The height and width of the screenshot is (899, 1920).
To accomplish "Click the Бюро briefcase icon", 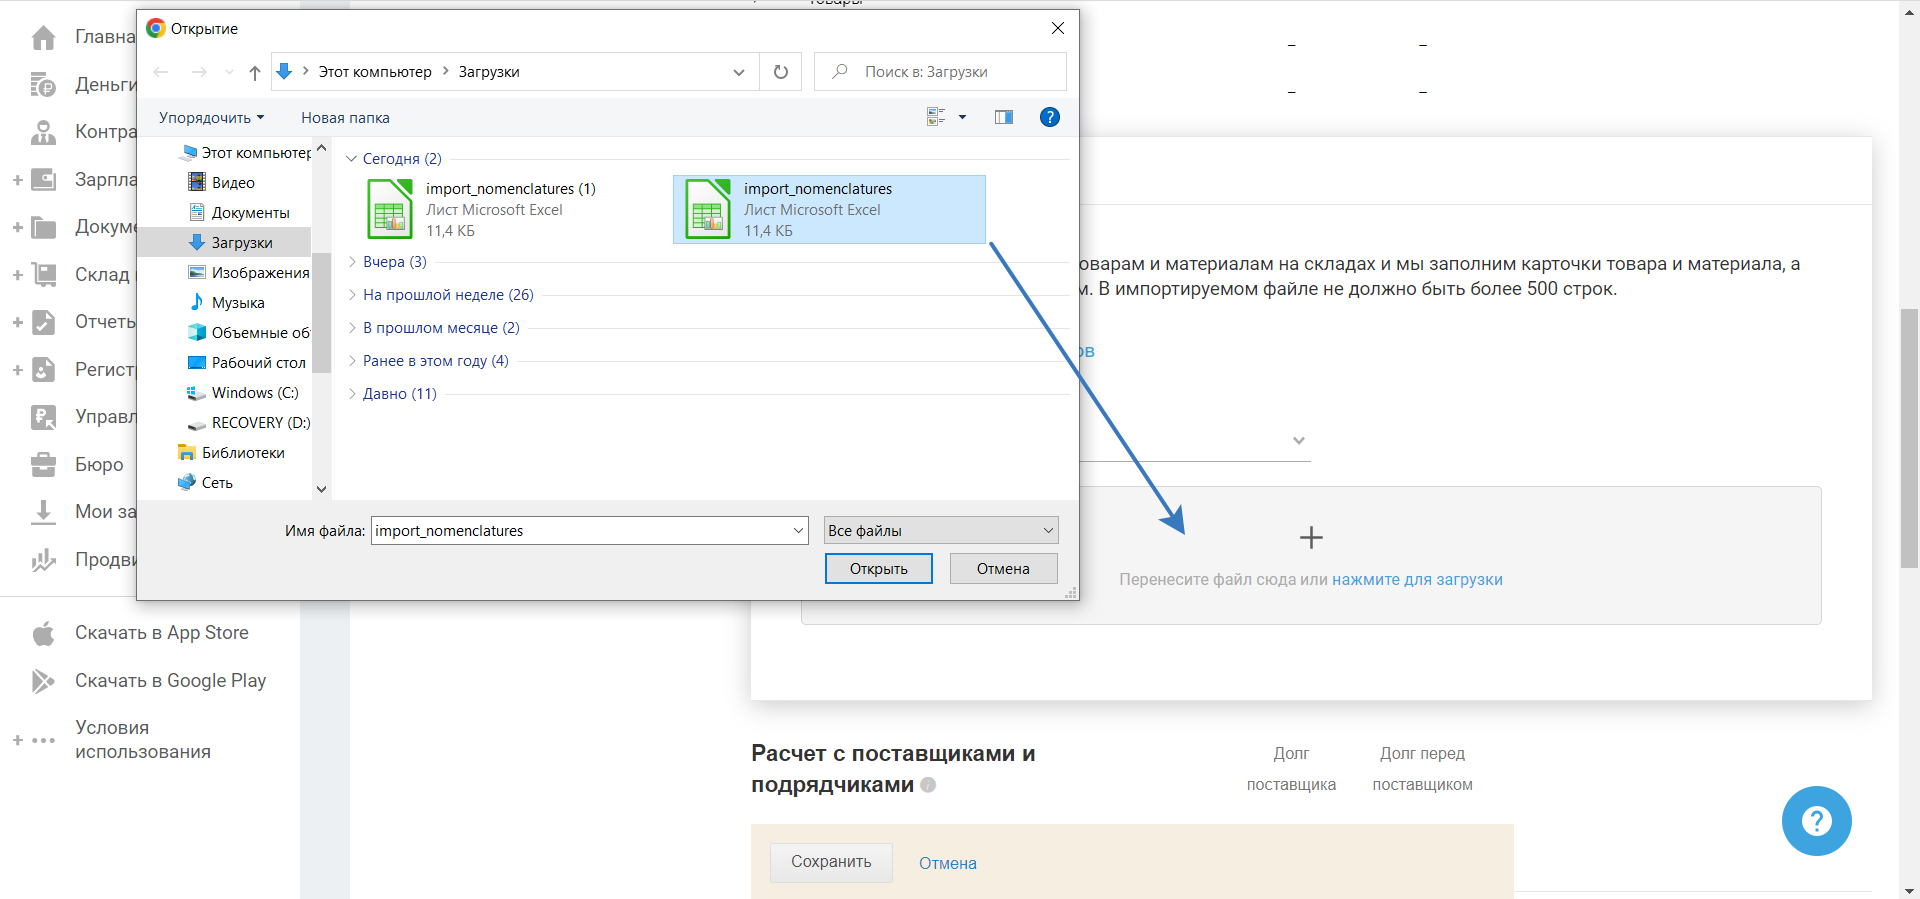I will tap(43, 465).
